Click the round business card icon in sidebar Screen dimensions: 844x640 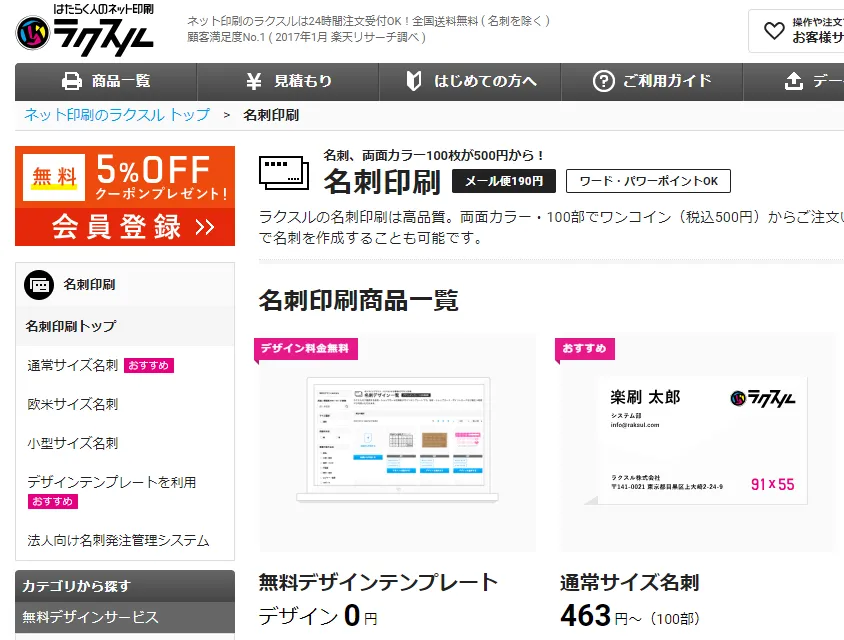(x=39, y=285)
